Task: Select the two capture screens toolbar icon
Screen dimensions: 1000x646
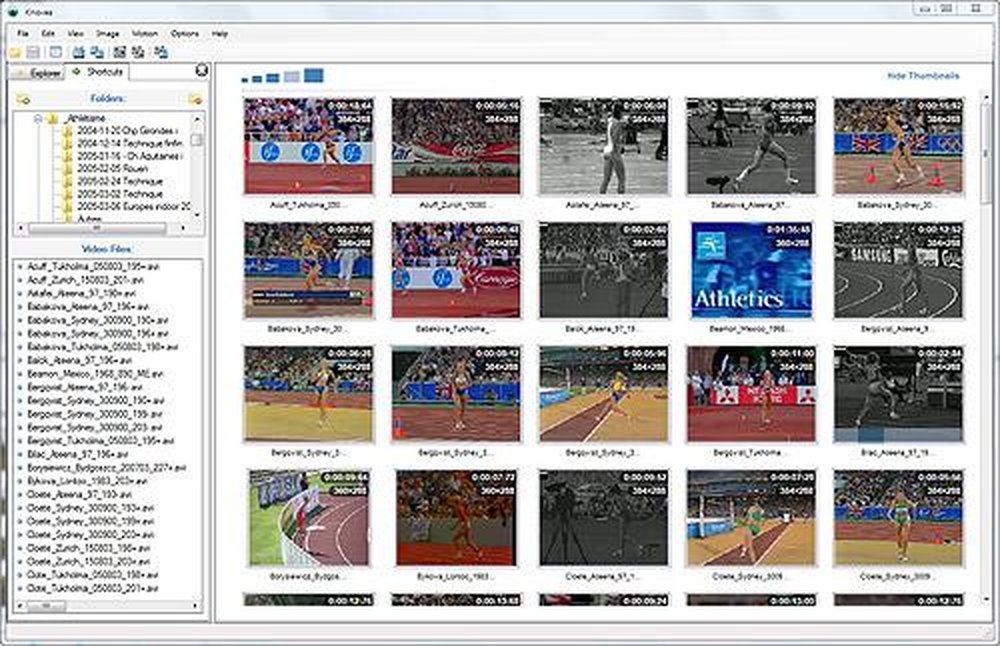Action: point(138,52)
